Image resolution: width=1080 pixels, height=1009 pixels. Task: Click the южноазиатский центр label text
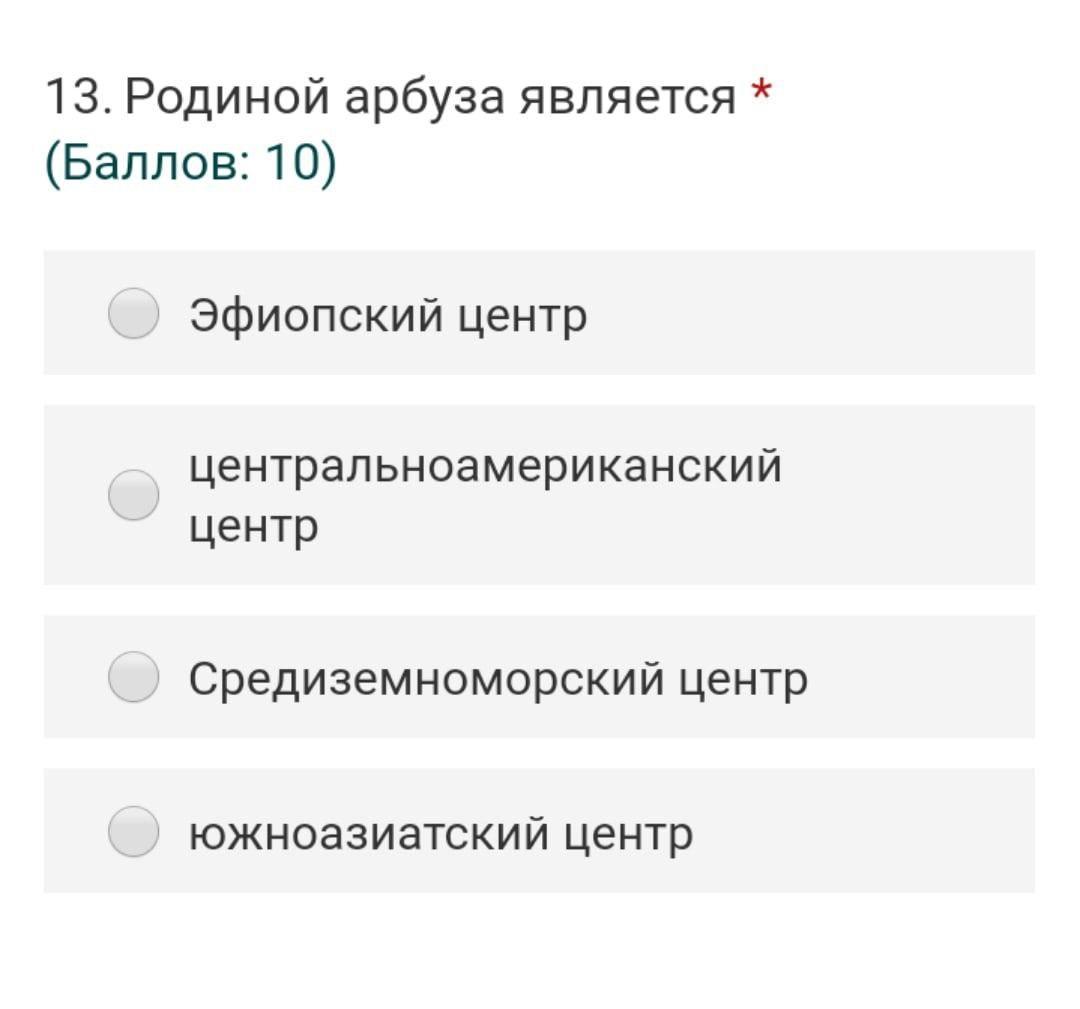pos(441,834)
